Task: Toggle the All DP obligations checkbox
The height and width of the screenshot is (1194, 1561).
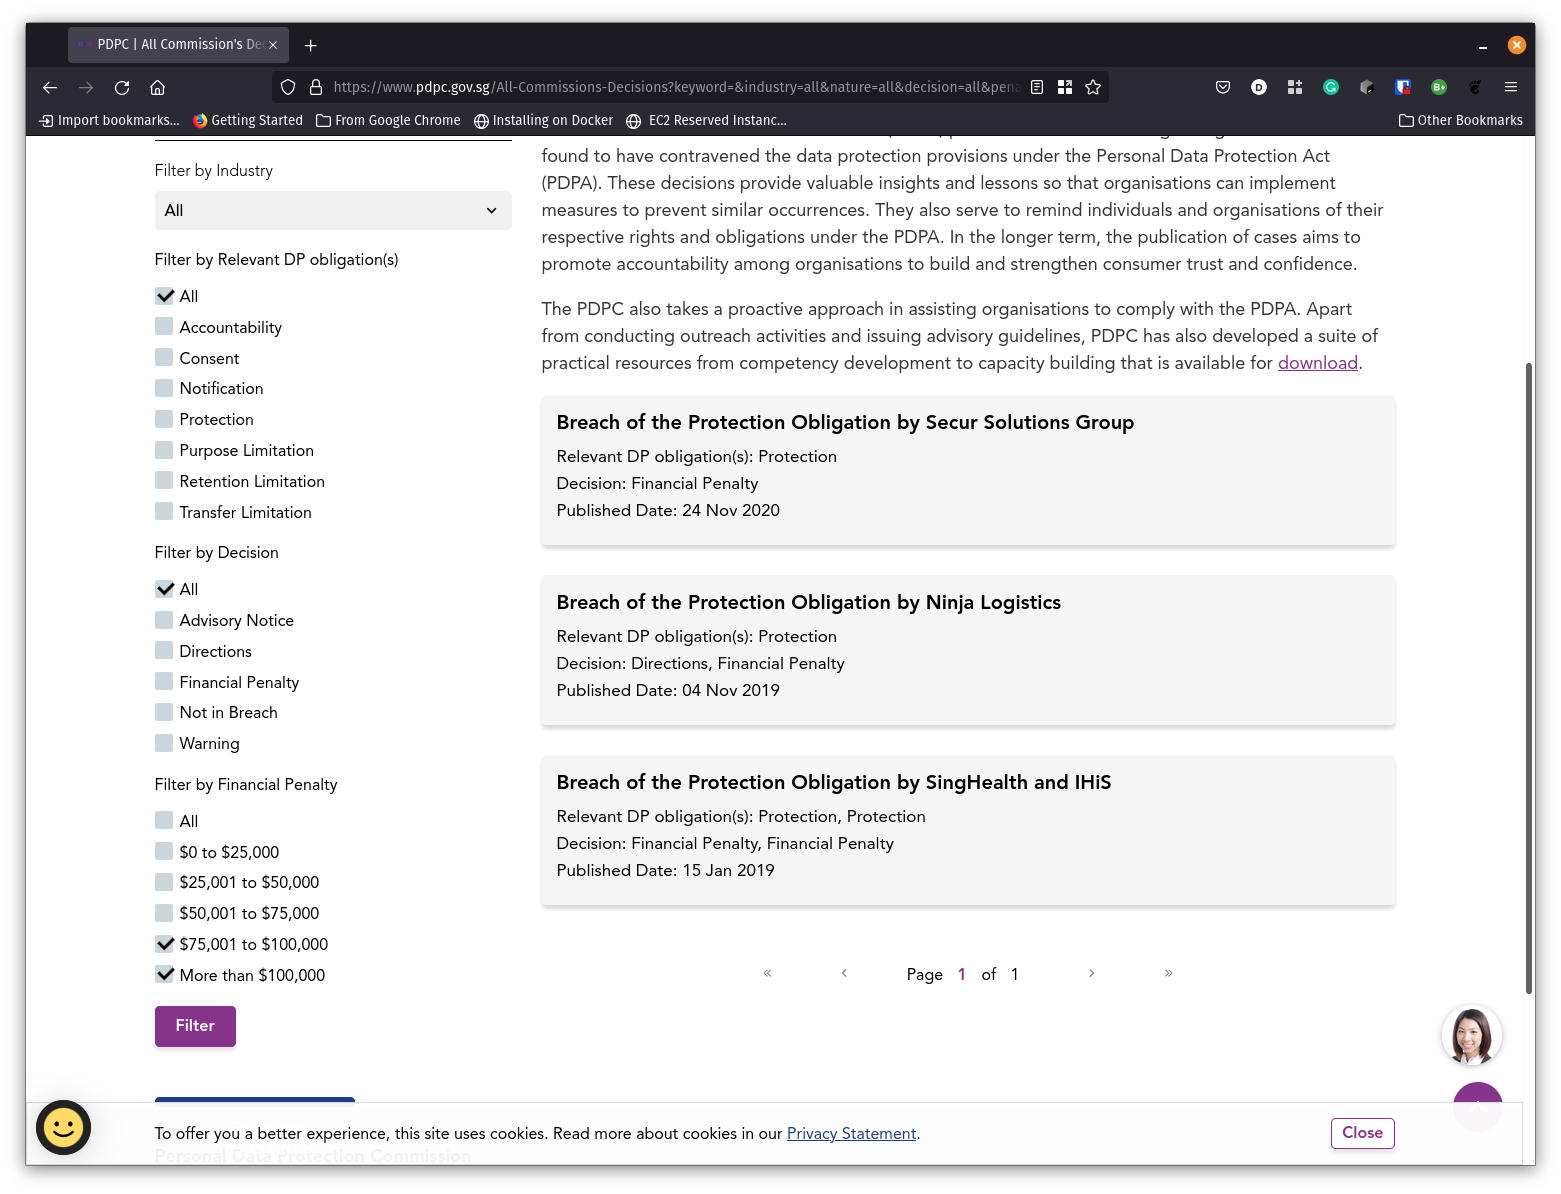Action: click(165, 296)
